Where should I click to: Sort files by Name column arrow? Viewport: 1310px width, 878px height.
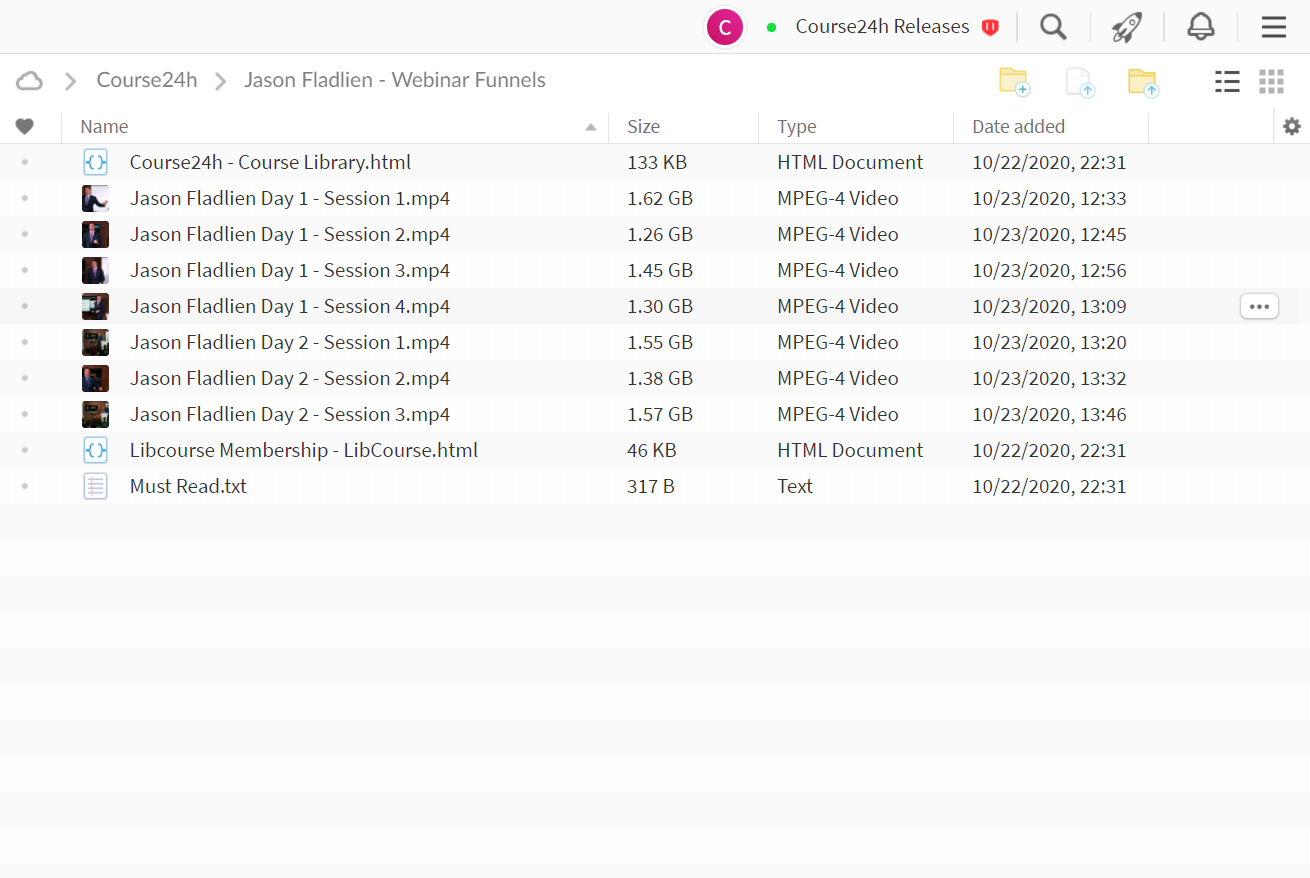click(x=590, y=127)
